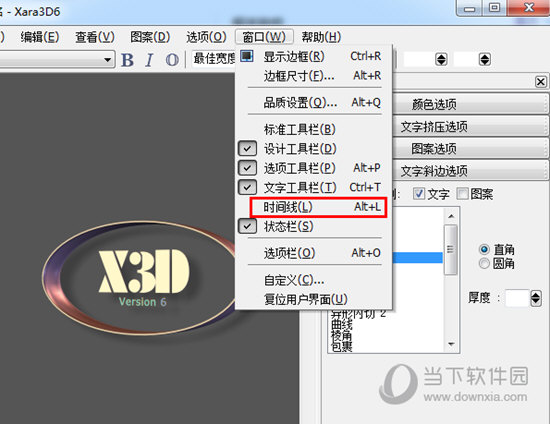Open the 图案(D) menu
The height and width of the screenshot is (424, 550).
coord(150,37)
